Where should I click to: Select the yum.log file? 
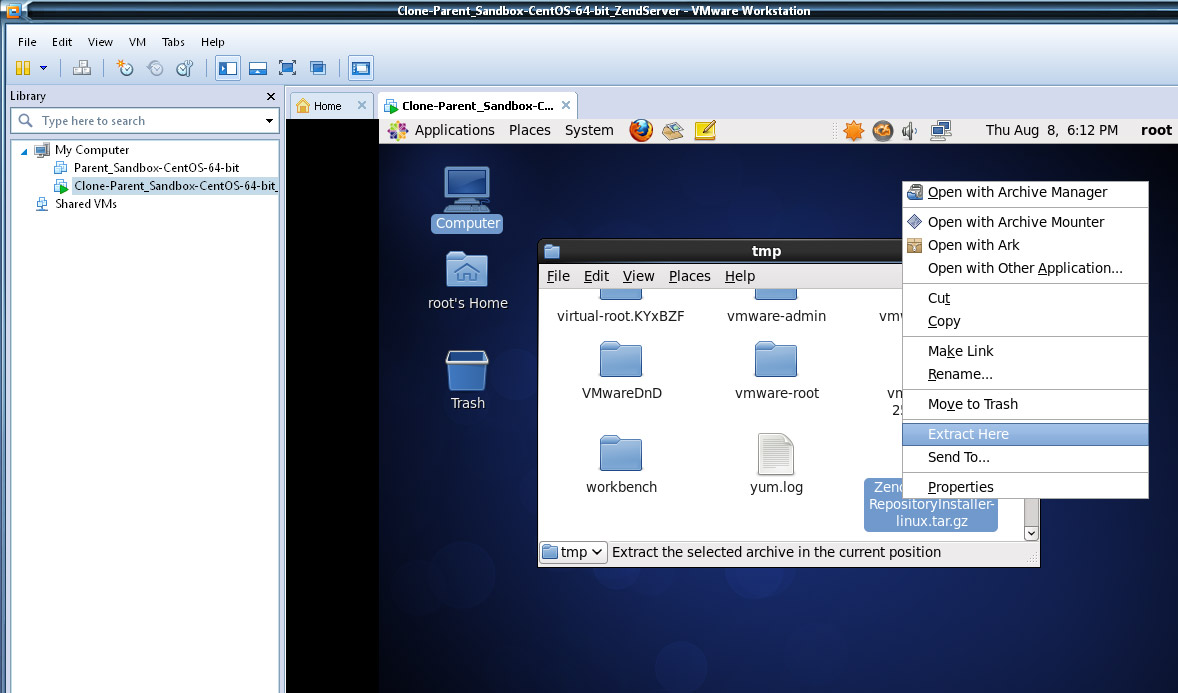pos(776,465)
